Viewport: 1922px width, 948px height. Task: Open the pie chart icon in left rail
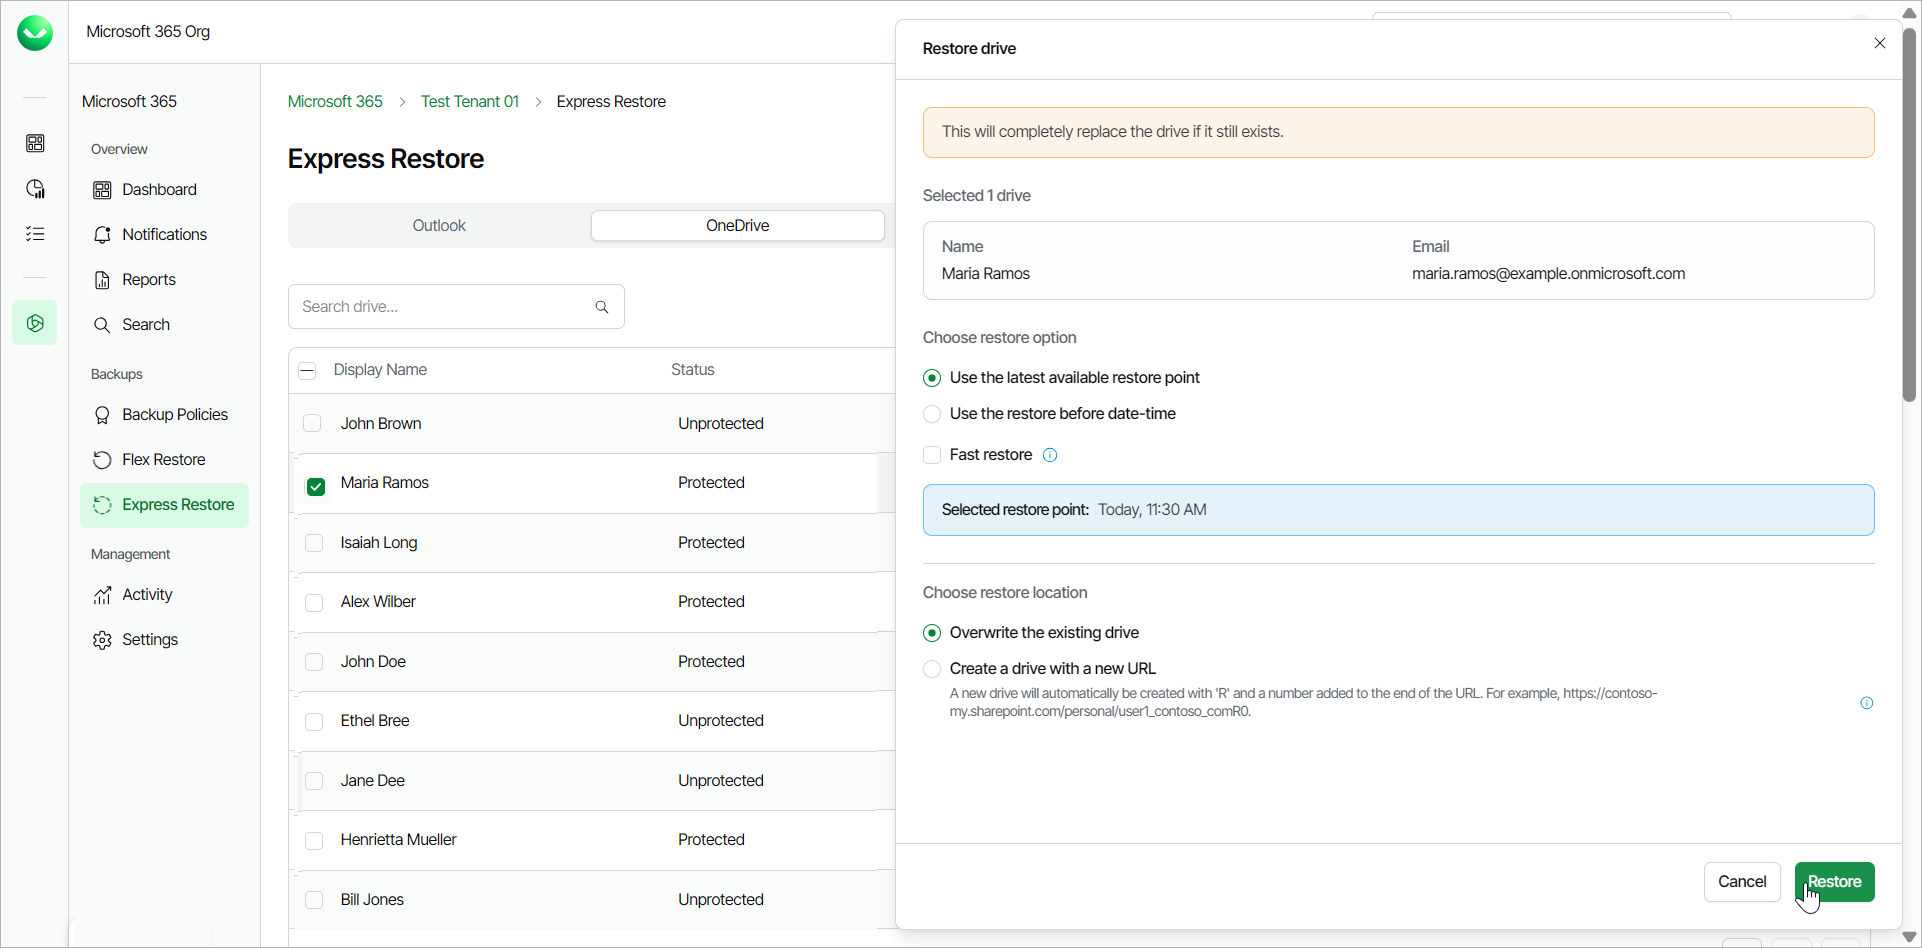[35, 189]
